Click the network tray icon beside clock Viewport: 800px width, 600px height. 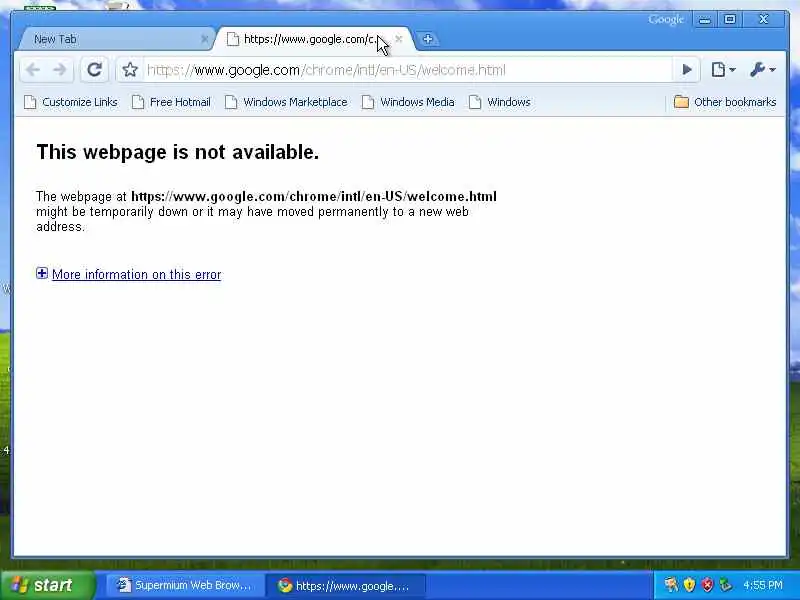pyautogui.click(x=725, y=585)
